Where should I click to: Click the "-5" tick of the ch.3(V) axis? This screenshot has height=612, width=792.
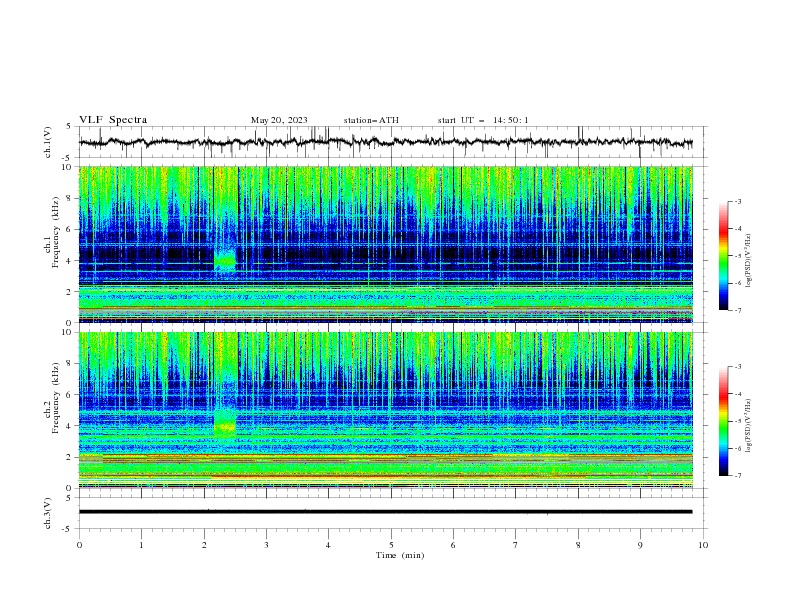point(68,529)
